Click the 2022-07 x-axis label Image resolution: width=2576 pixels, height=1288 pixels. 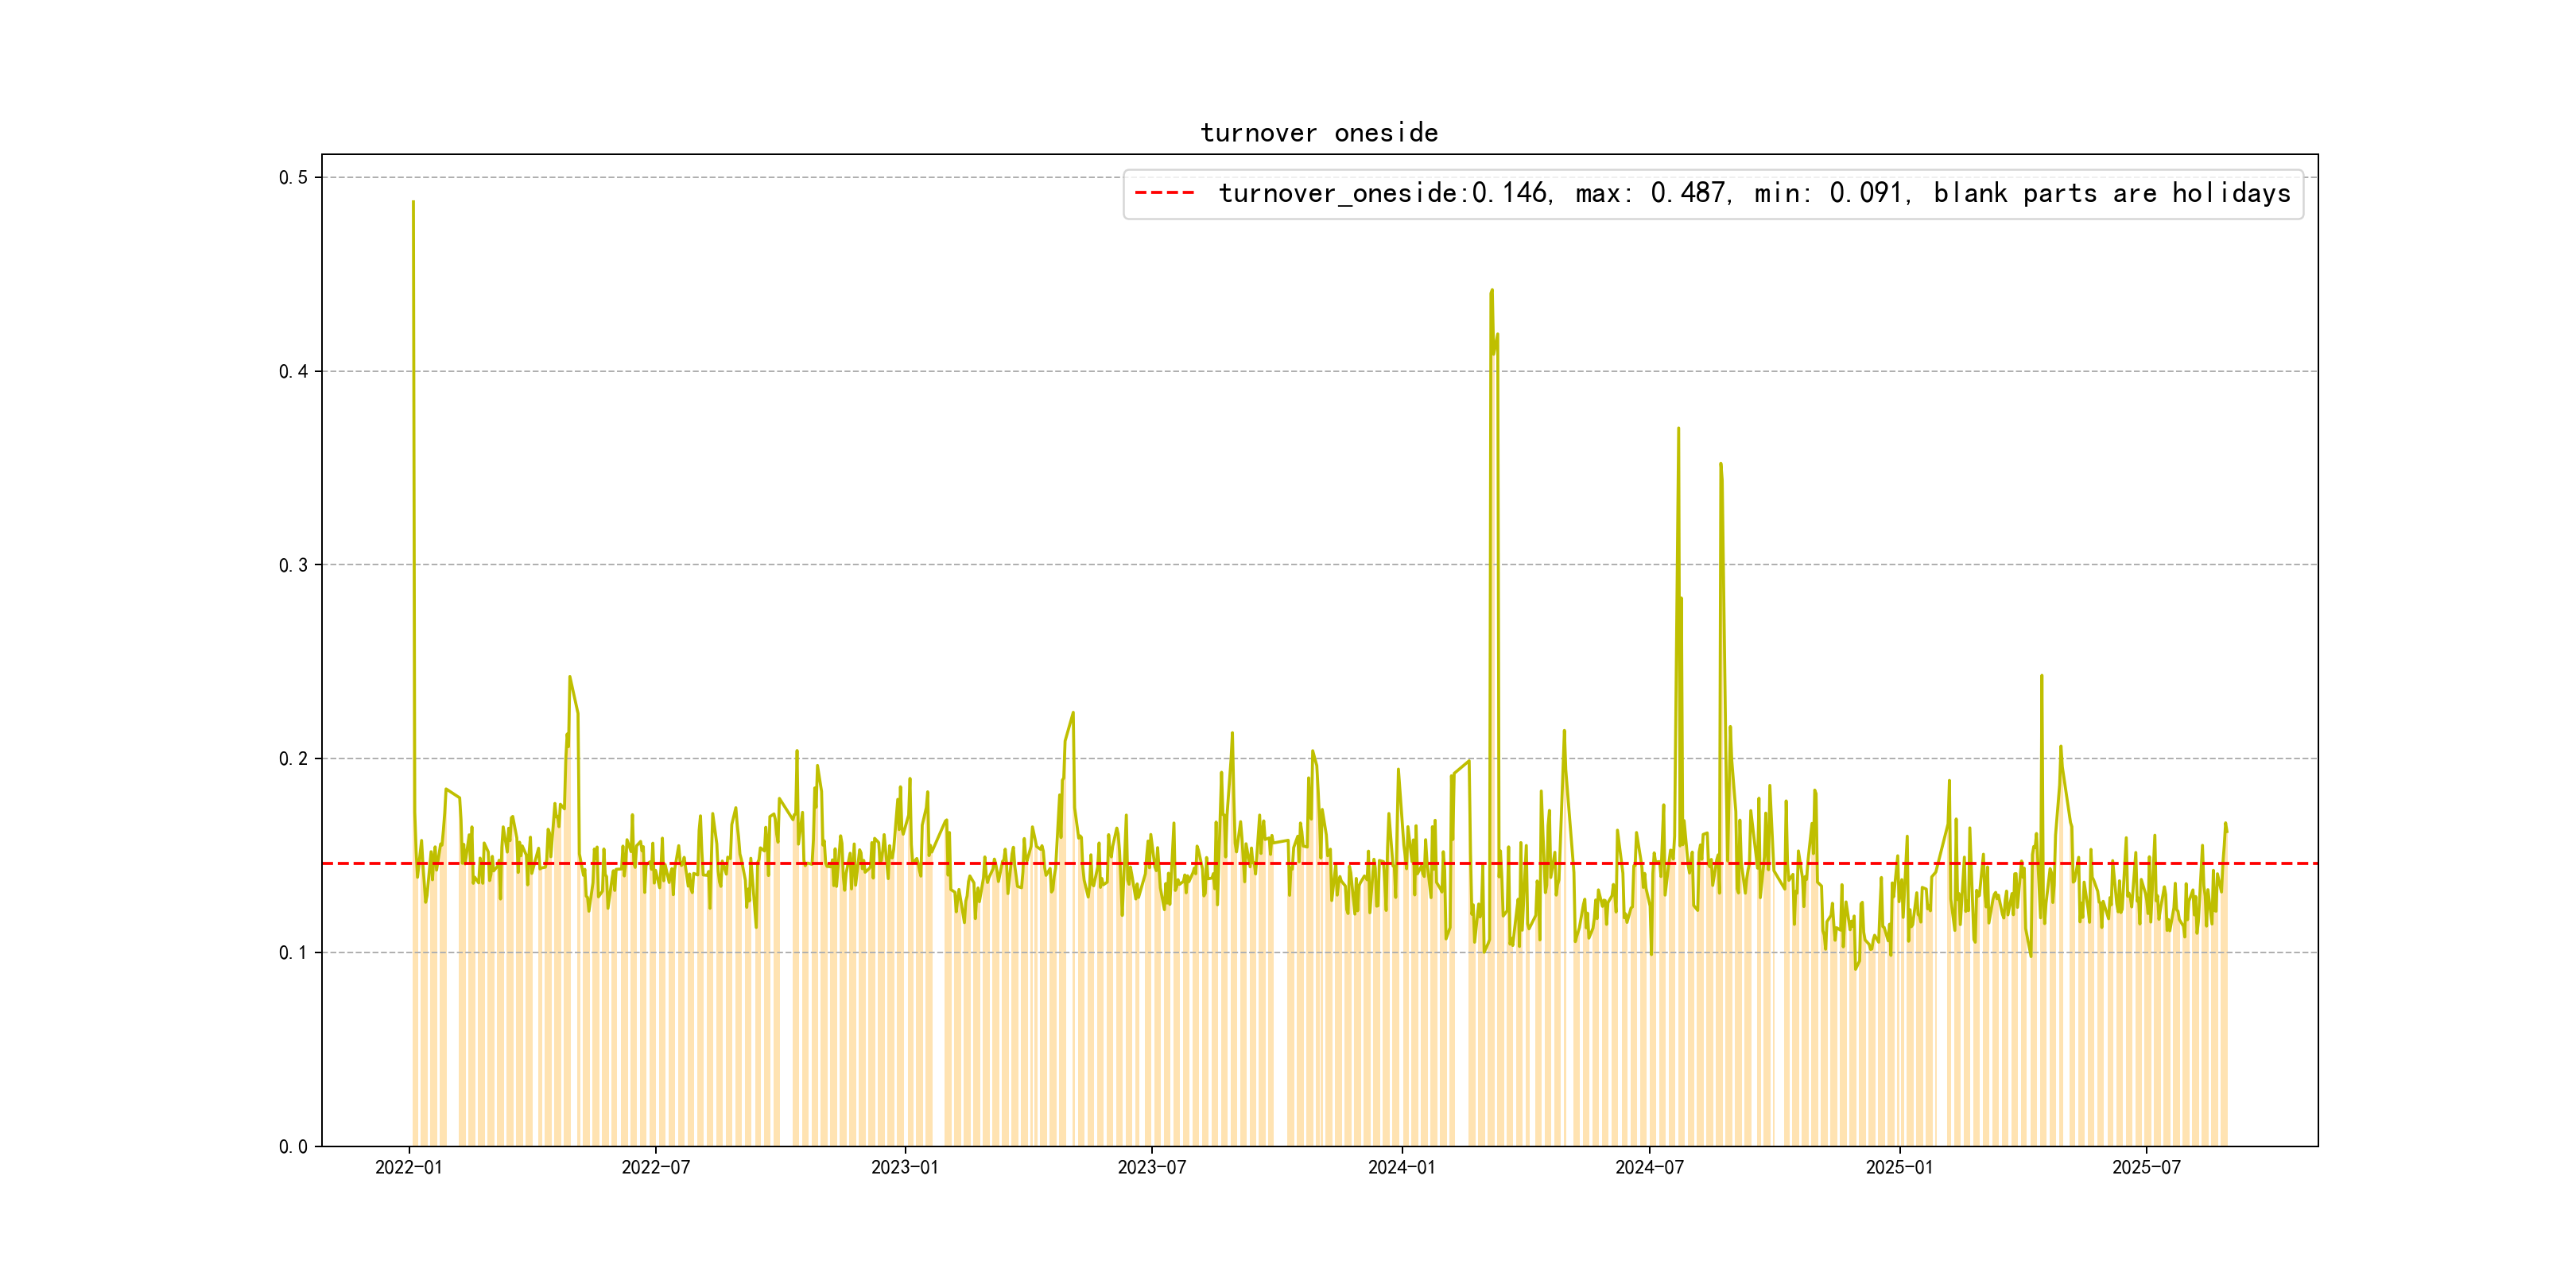coord(655,1167)
